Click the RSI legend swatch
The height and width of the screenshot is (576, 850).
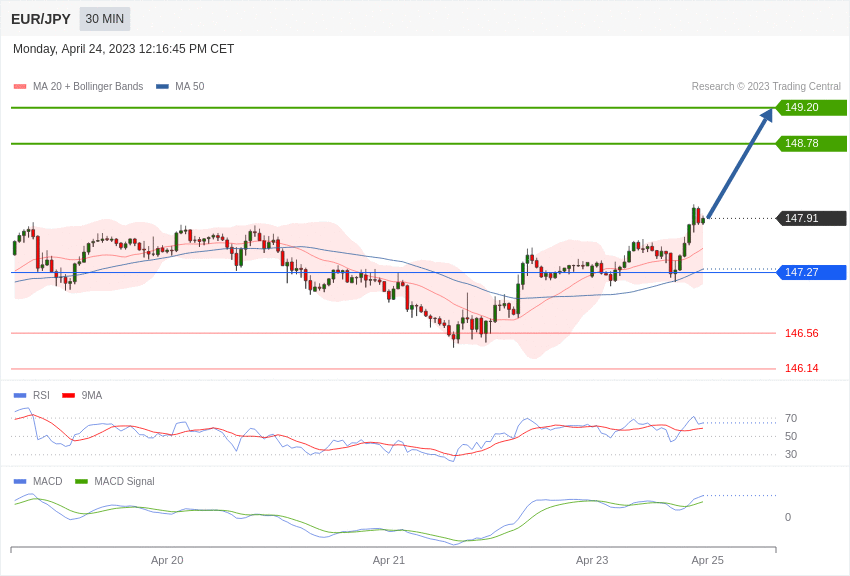pyautogui.click(x=20, y=396)
